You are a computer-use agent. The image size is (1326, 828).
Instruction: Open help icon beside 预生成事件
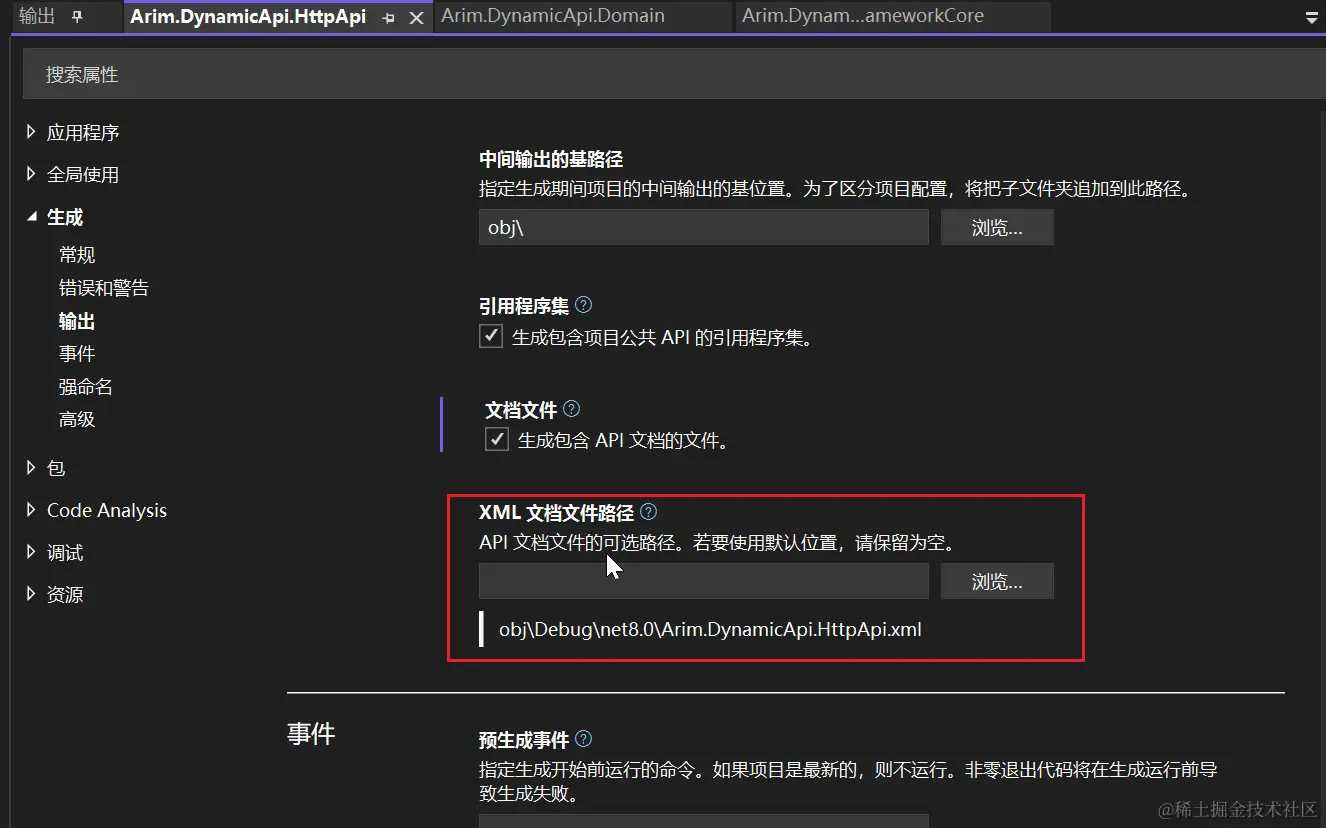coord(584,739)
